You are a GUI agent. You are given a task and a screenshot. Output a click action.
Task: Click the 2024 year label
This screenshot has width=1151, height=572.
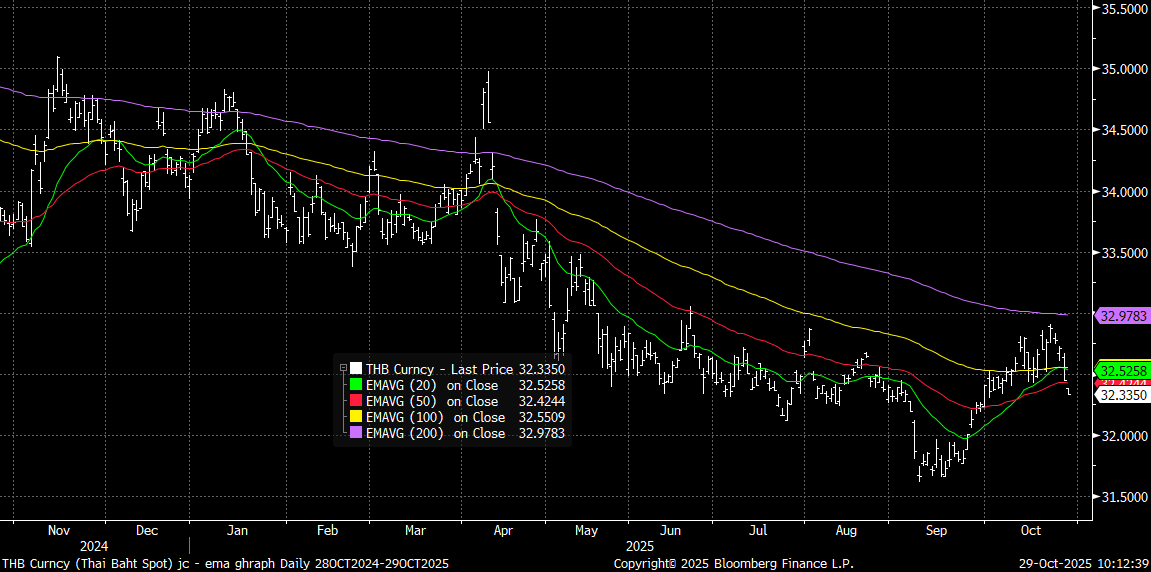(x=94, y=547)
